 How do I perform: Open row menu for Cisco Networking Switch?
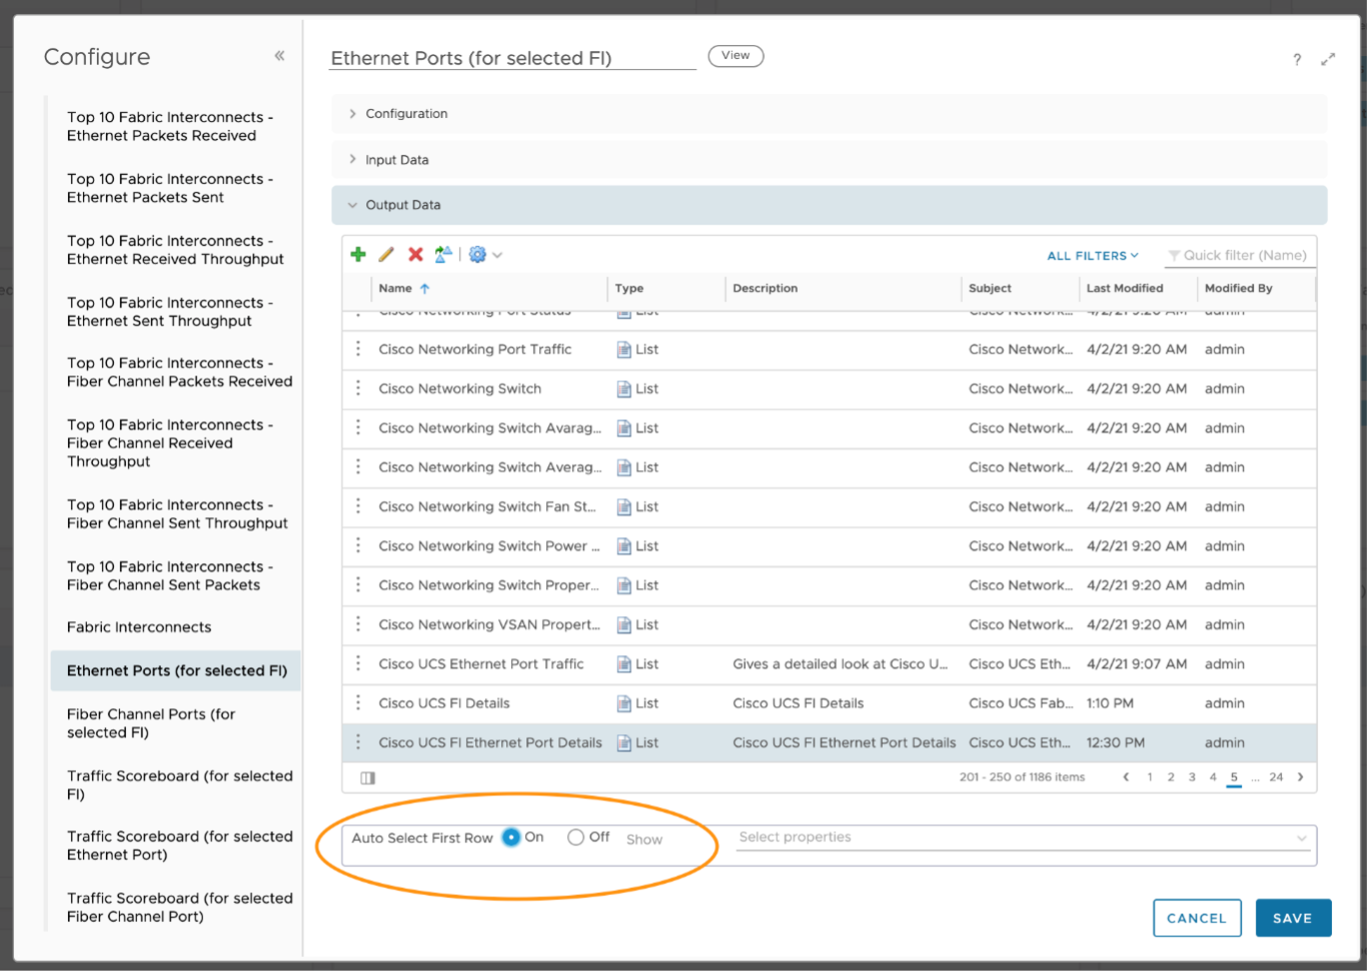coord(358,388)
